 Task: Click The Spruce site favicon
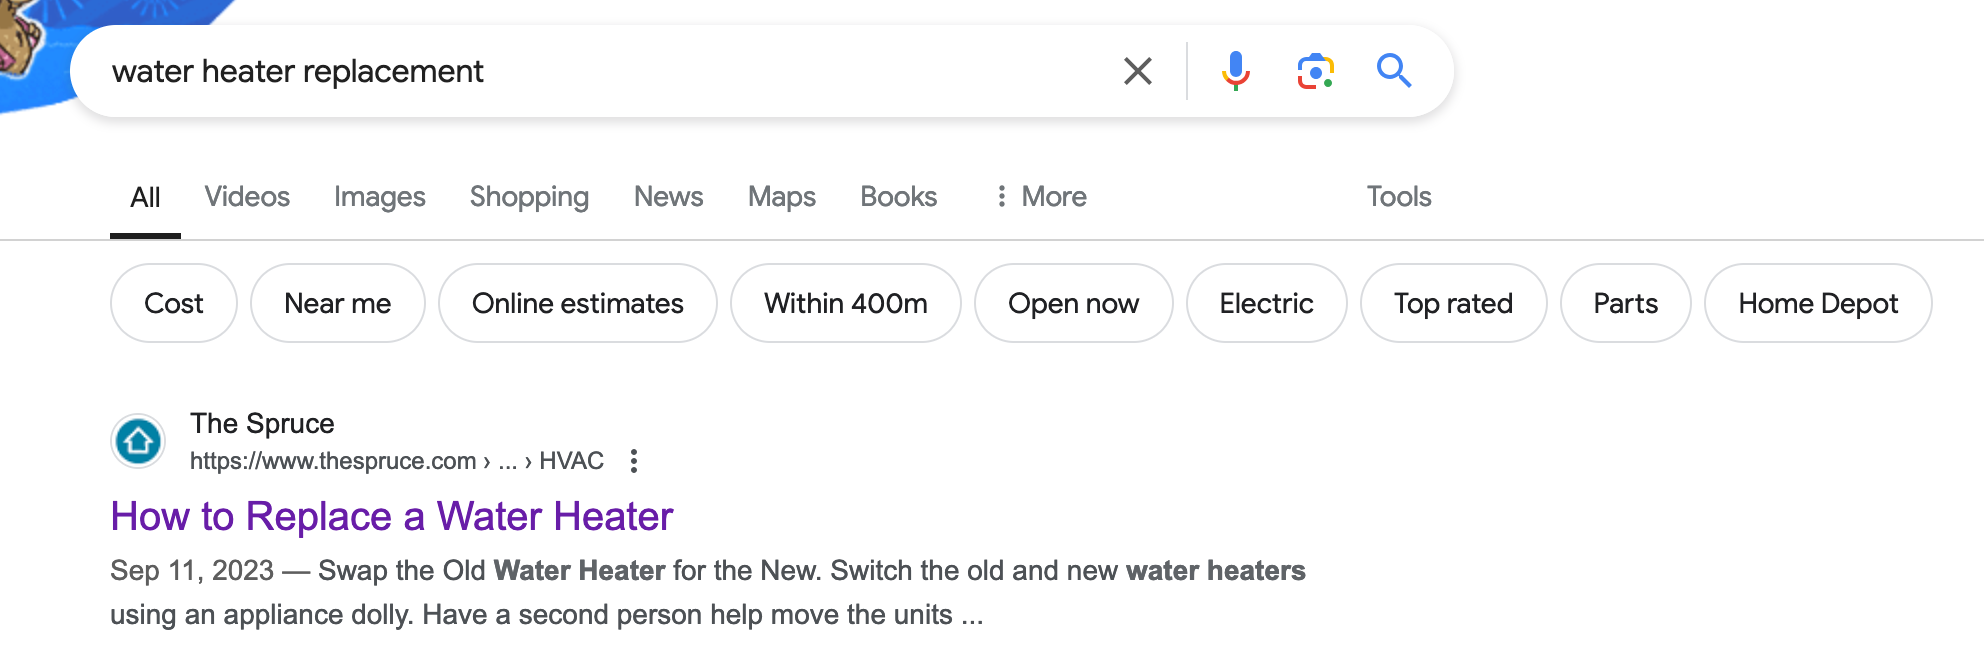[x=138, y=441]
